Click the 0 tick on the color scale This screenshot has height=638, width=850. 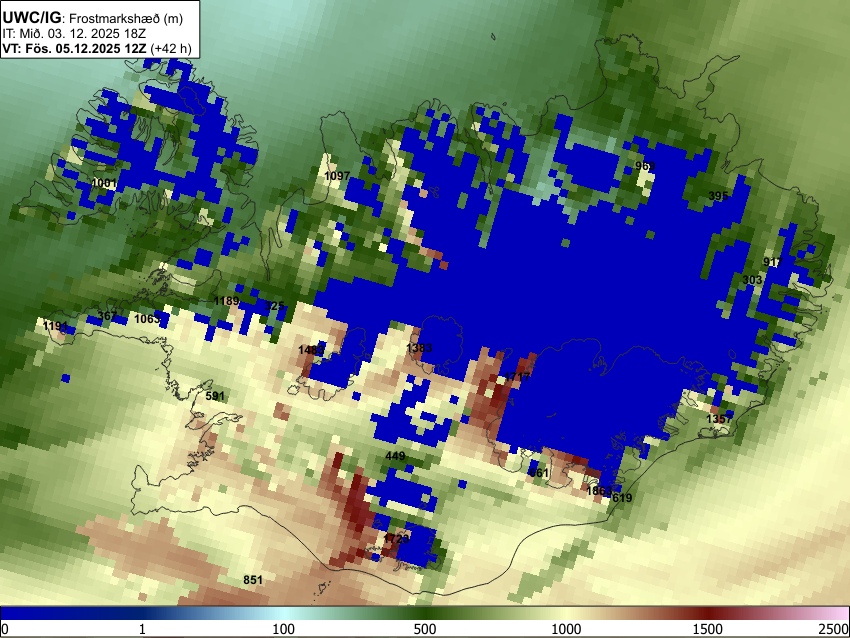click(x=5, y=629)
